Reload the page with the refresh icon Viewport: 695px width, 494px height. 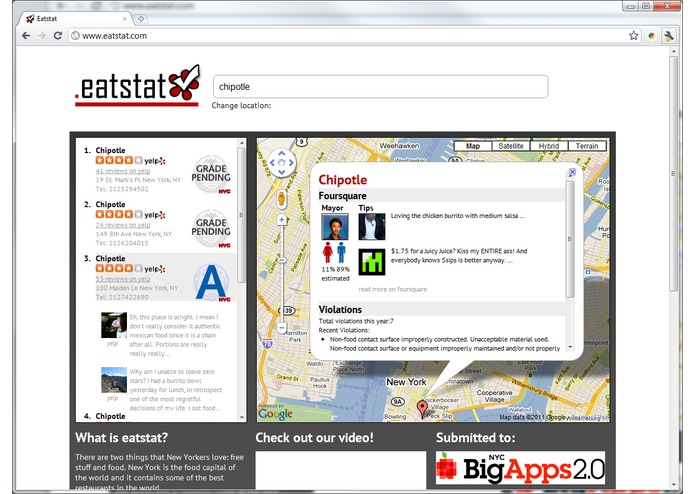(x=58, y=36)
